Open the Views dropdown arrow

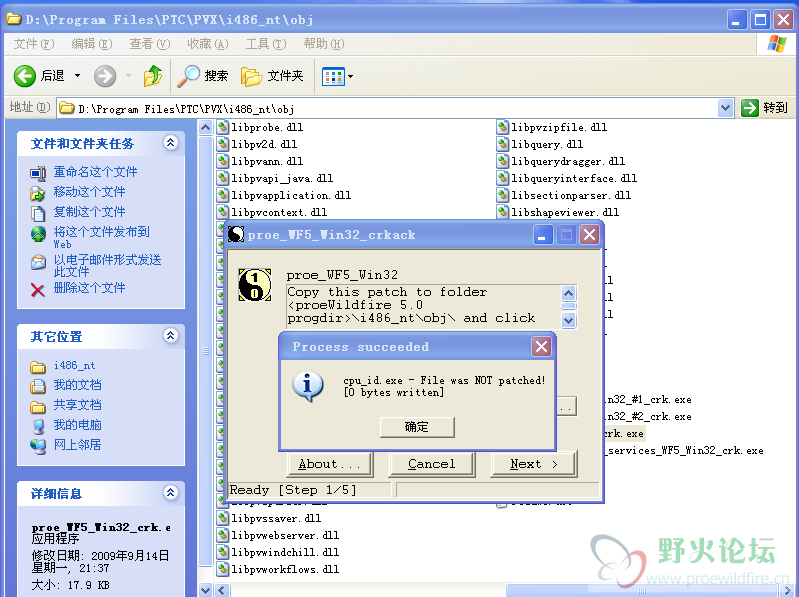point(351,77)
